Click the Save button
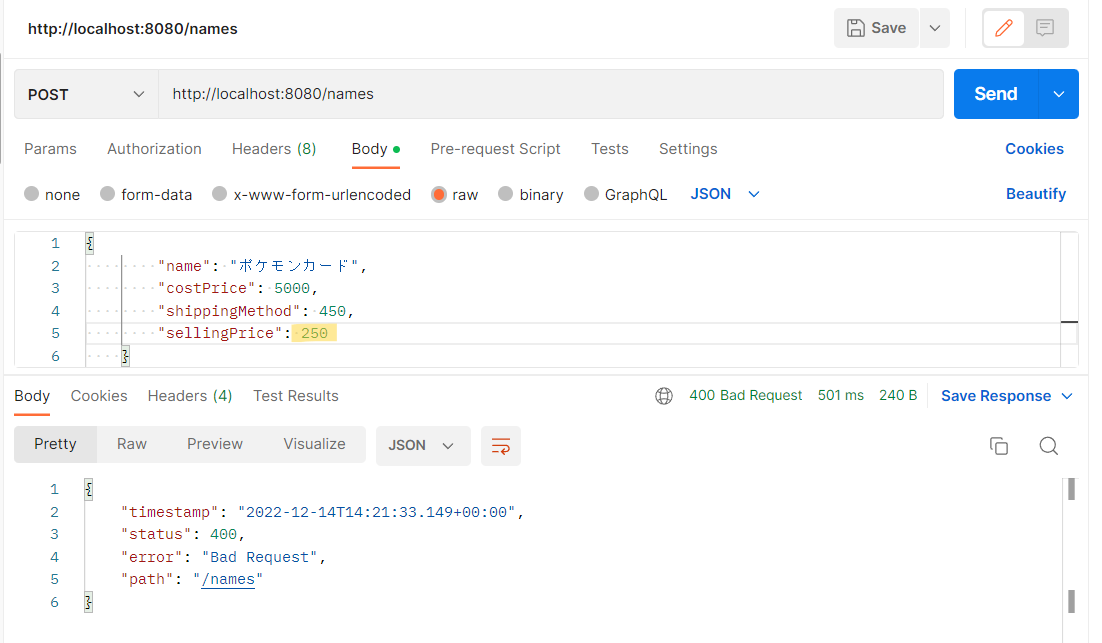1102x643 pixels. [876, 28]
